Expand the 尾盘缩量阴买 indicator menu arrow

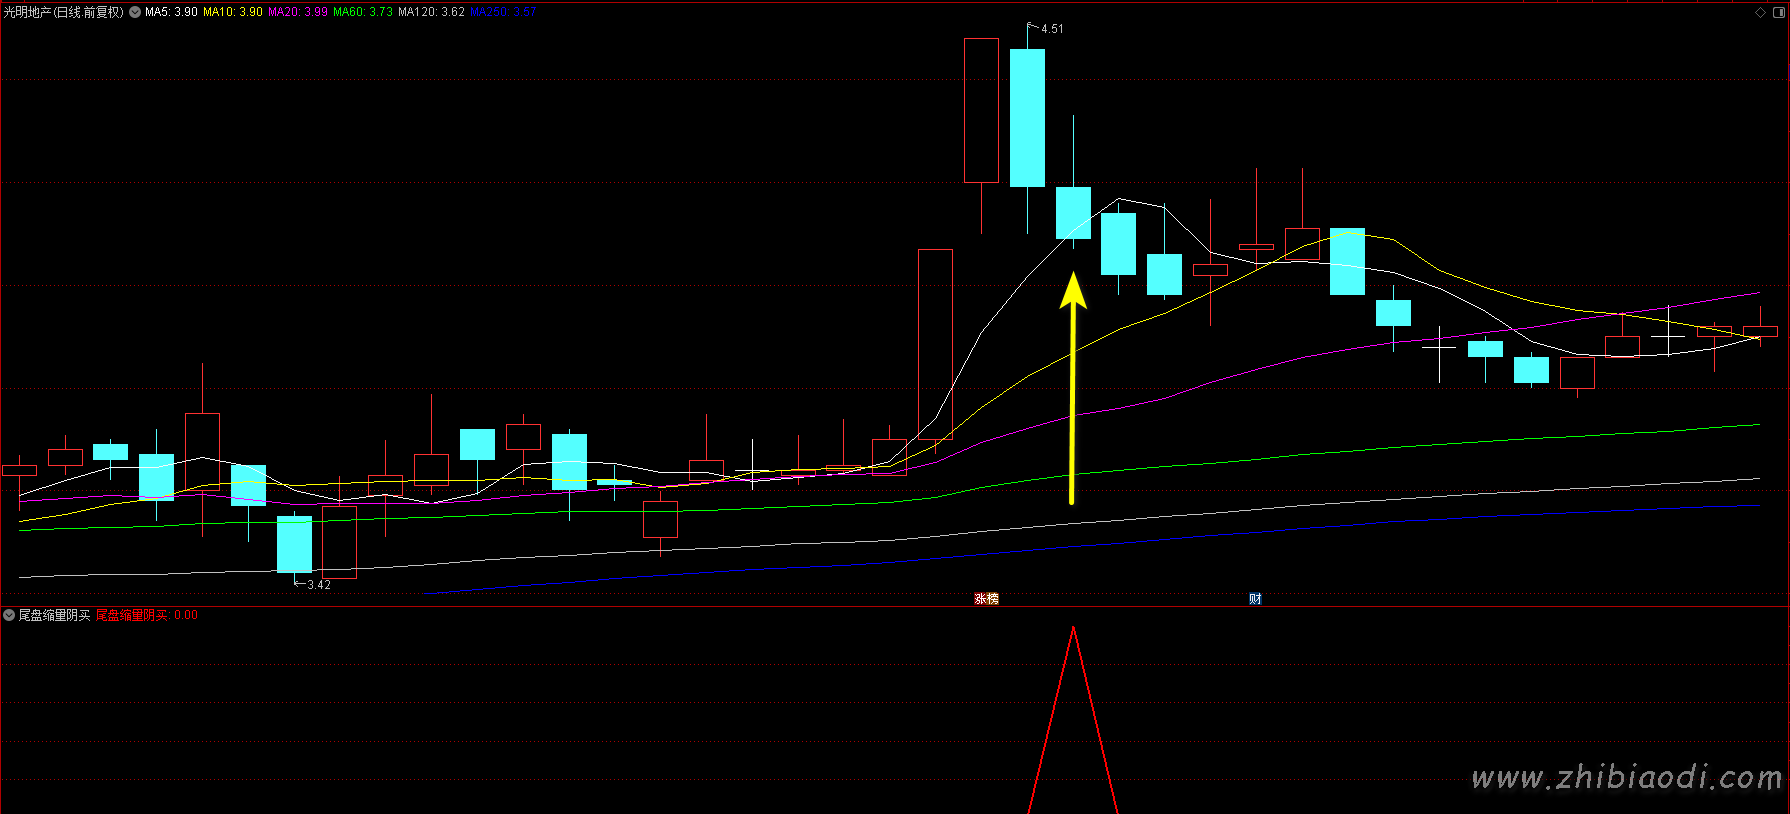coord(9,615)
